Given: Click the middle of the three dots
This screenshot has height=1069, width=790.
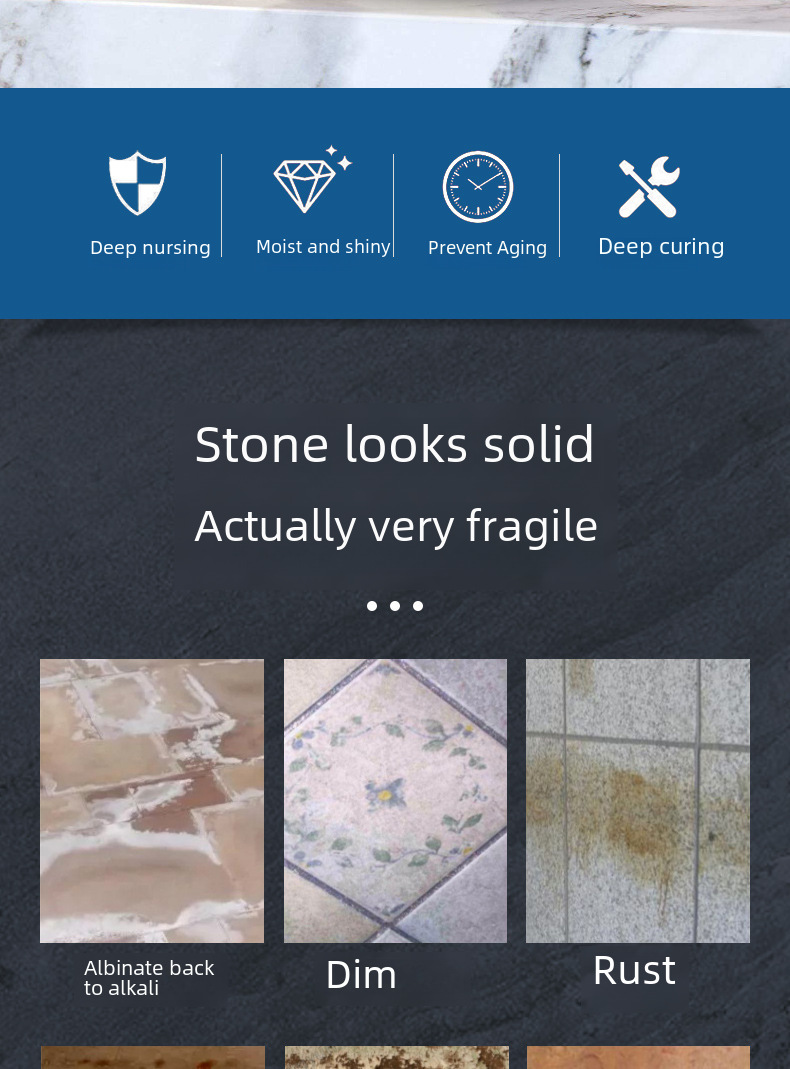Looking at the screenshot, I should [x=395, y=605].
